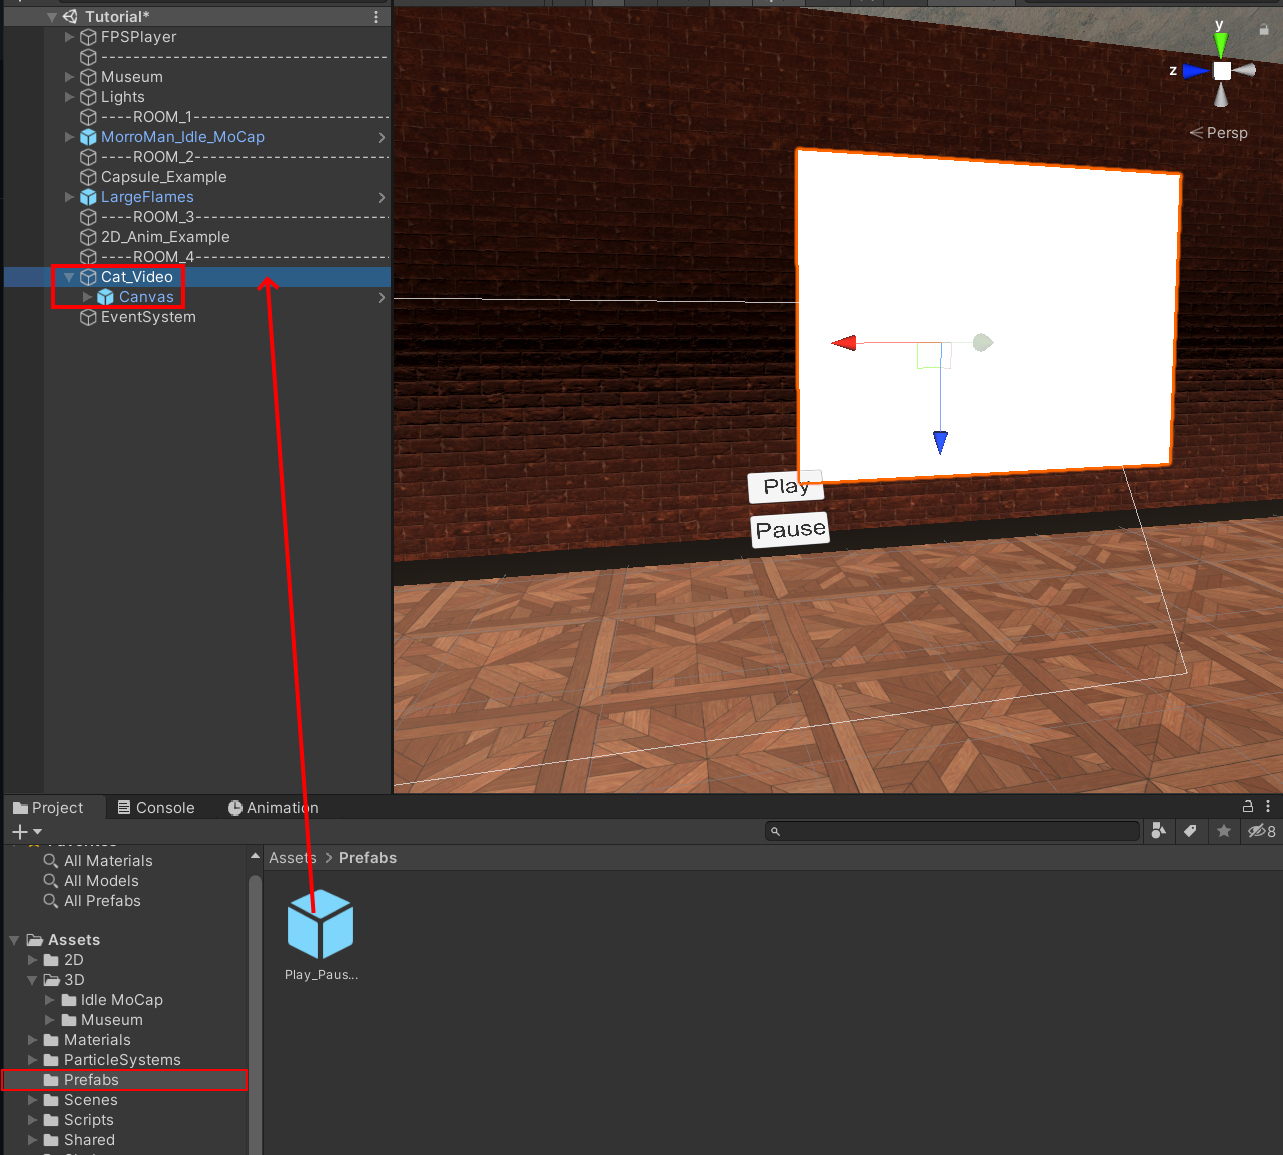Switch to the Console tab
This screenshot has width=1283, height=1155.
pyautogui.click(x=155, y=808)
